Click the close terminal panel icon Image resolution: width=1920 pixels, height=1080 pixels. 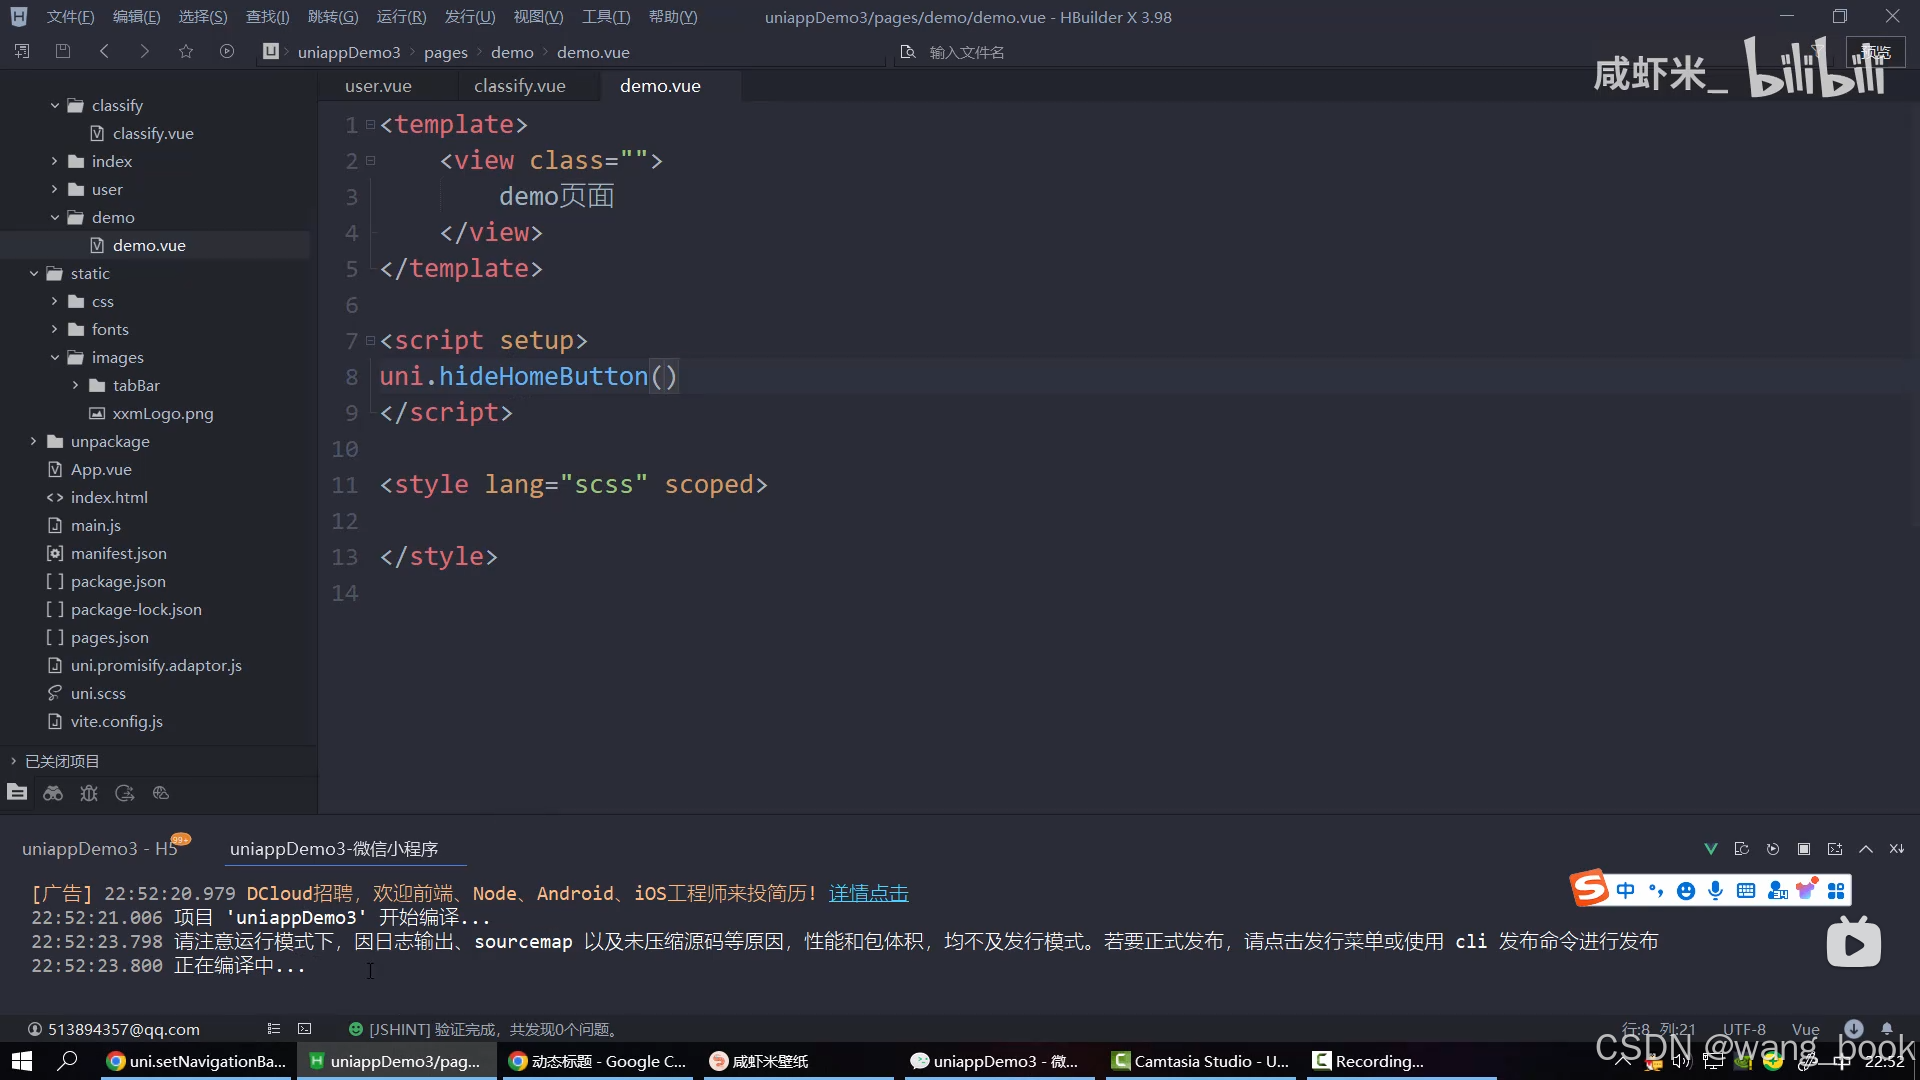click(x=1898, y=847)
